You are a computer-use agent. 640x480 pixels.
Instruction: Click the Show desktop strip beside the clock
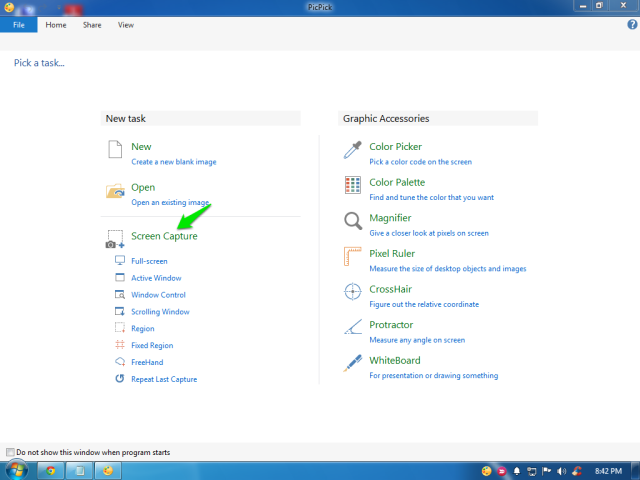click(636, 471)
